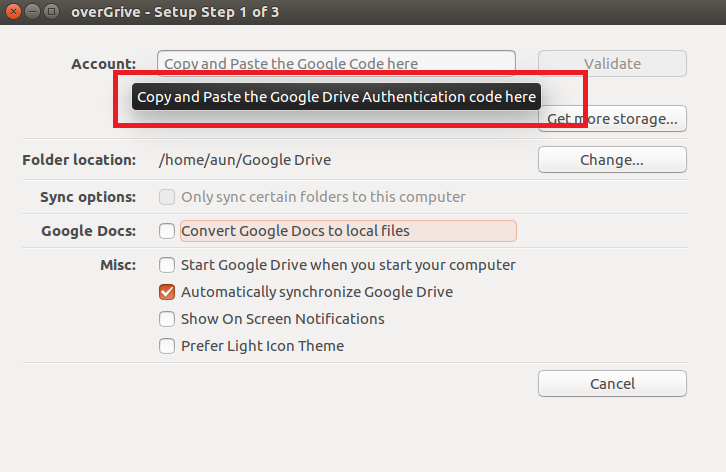Close the overGrive setup window

(x=13, y=11)
